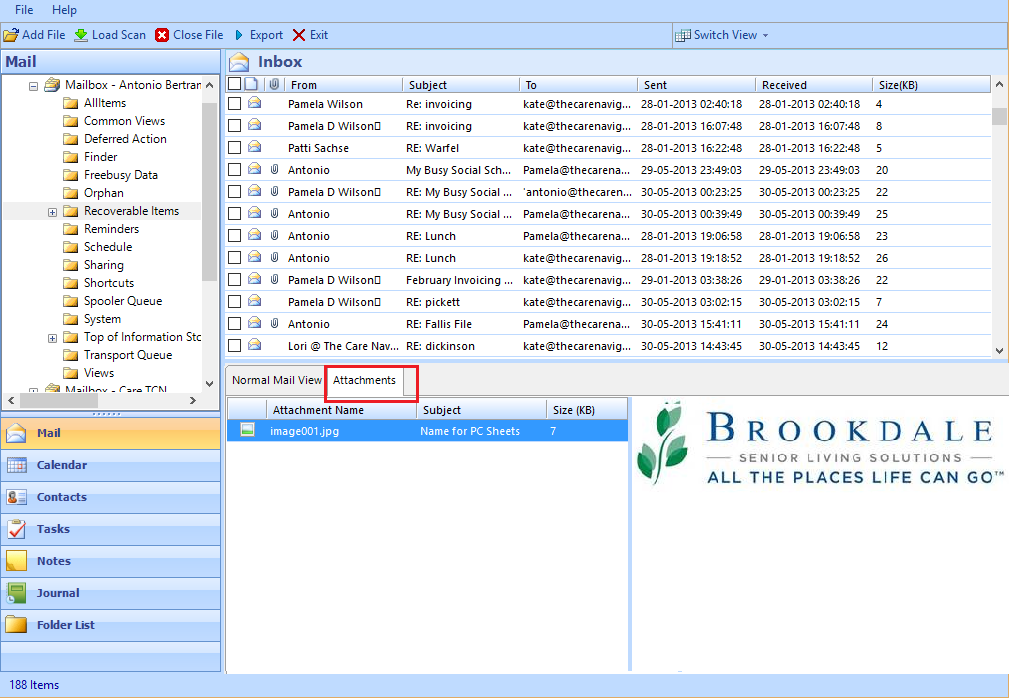
Task: Switch to Attachments tab
Action: click(x=364, y=380)
